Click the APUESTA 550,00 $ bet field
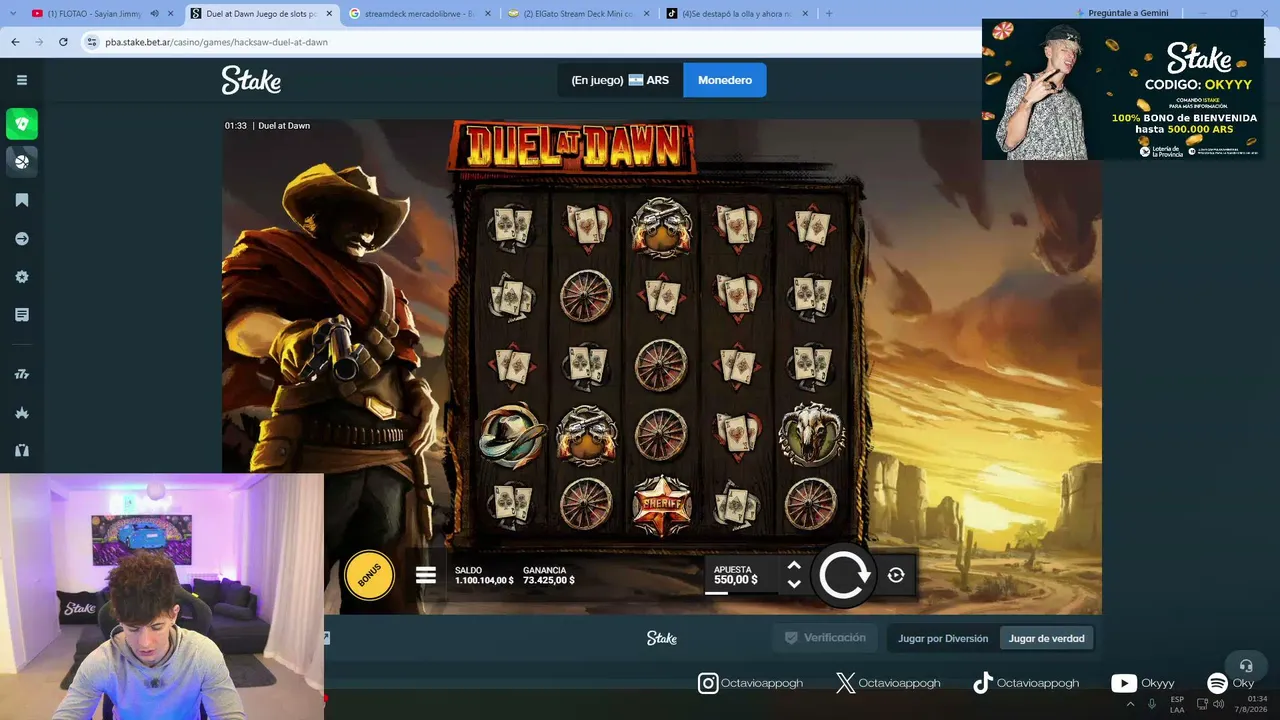This screenshot has width=1280, height=720. [x=741, y=575]
